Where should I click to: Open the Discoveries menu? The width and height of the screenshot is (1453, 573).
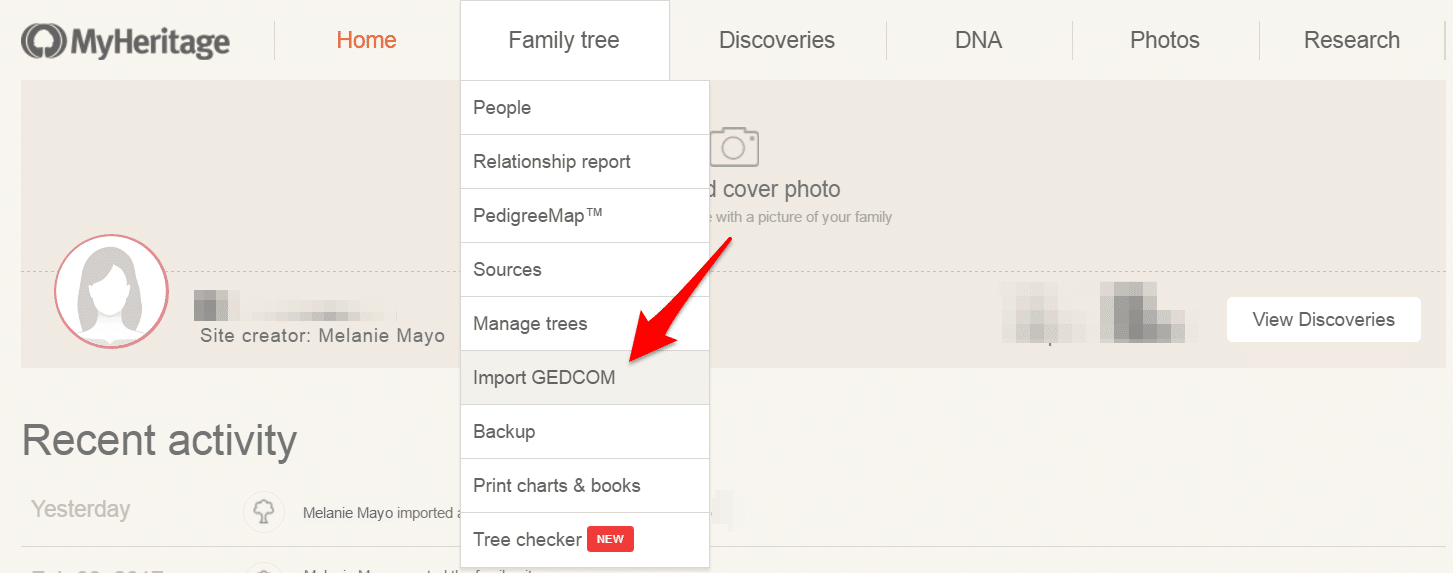[777, 41]
